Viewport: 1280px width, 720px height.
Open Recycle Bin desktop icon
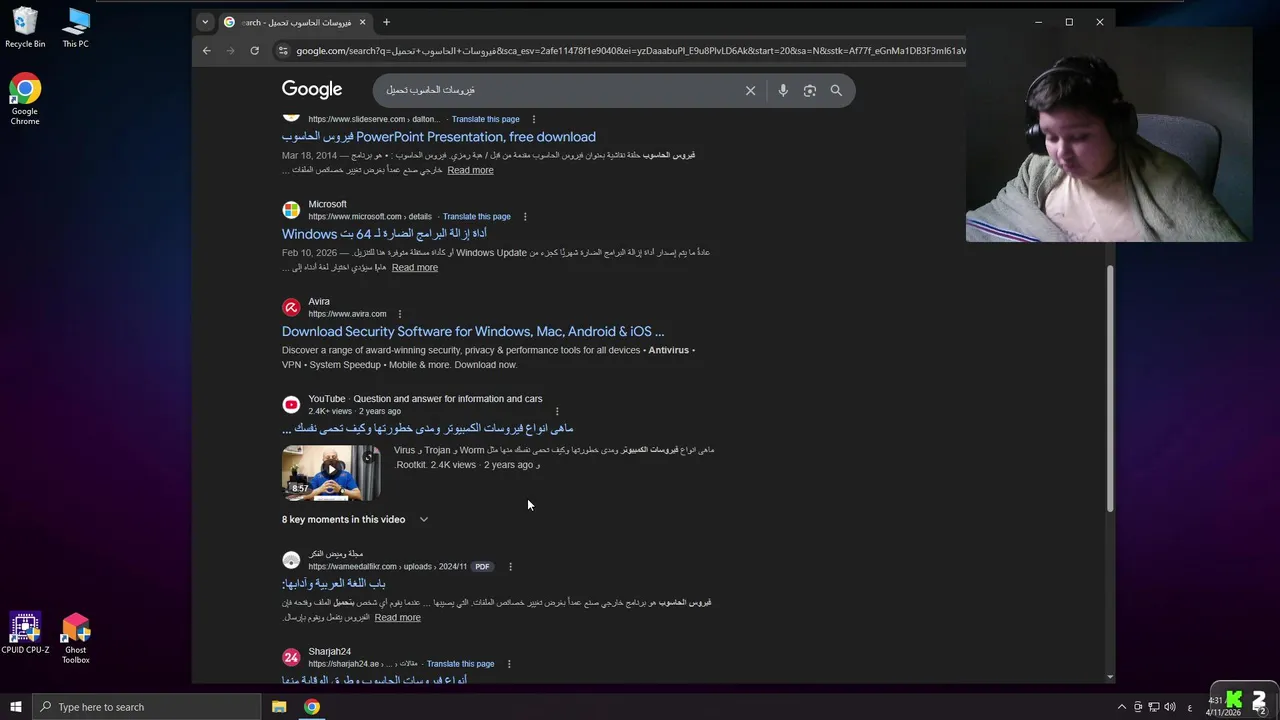tap(25, 28)
